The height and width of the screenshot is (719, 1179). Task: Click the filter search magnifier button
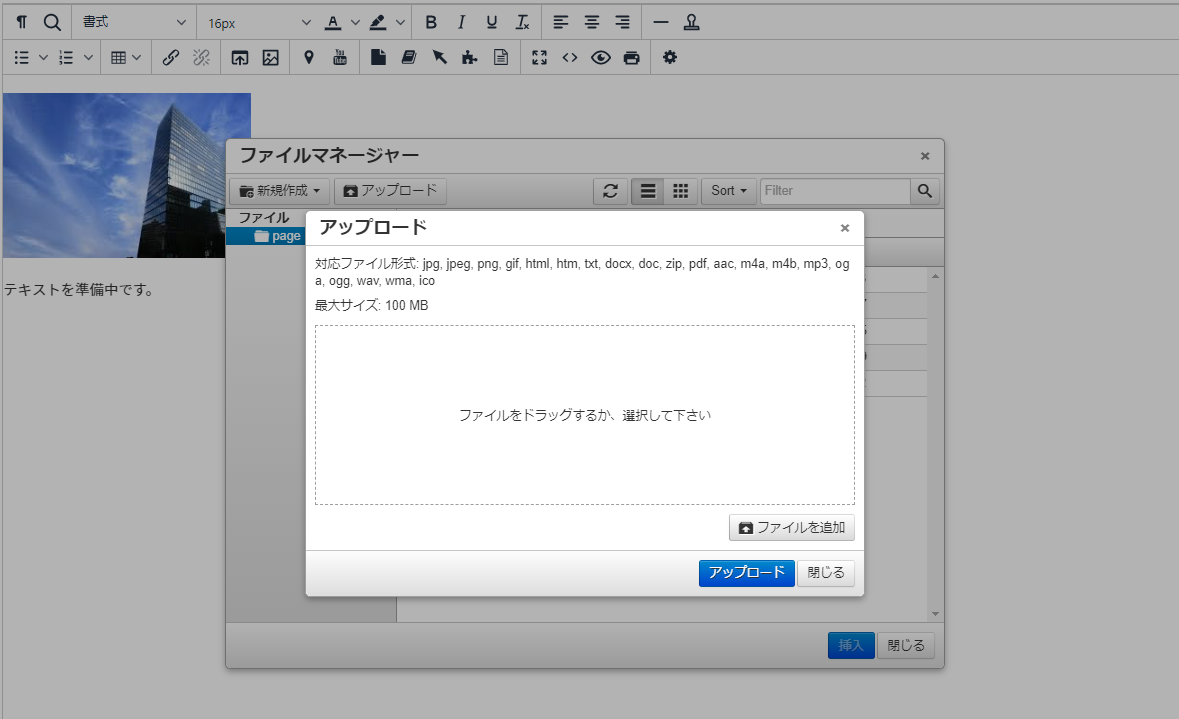925,191
